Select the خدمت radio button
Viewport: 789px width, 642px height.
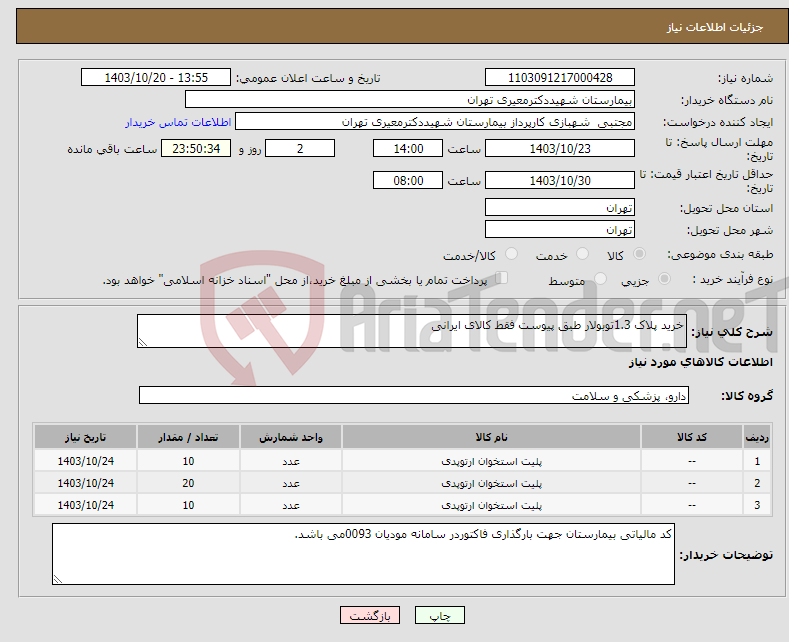tap(582, 254)
